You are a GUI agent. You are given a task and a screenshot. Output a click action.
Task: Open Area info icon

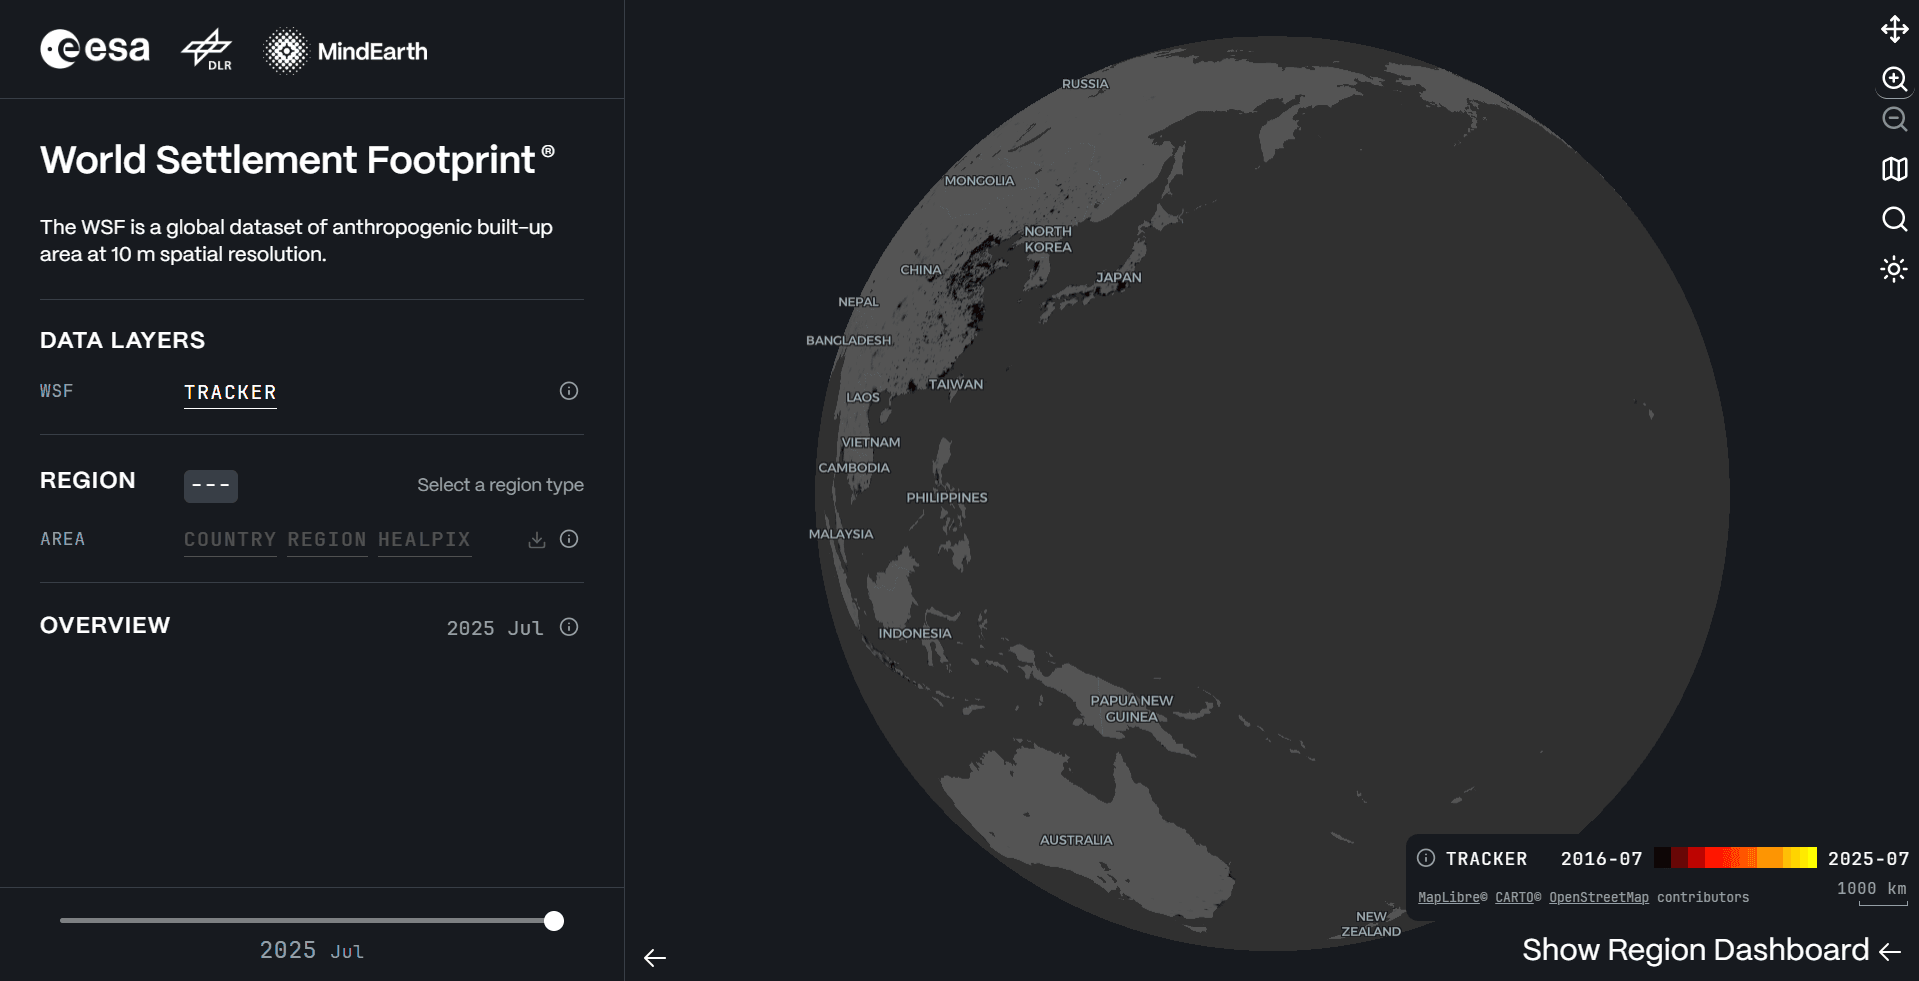(x=569, y=539)
